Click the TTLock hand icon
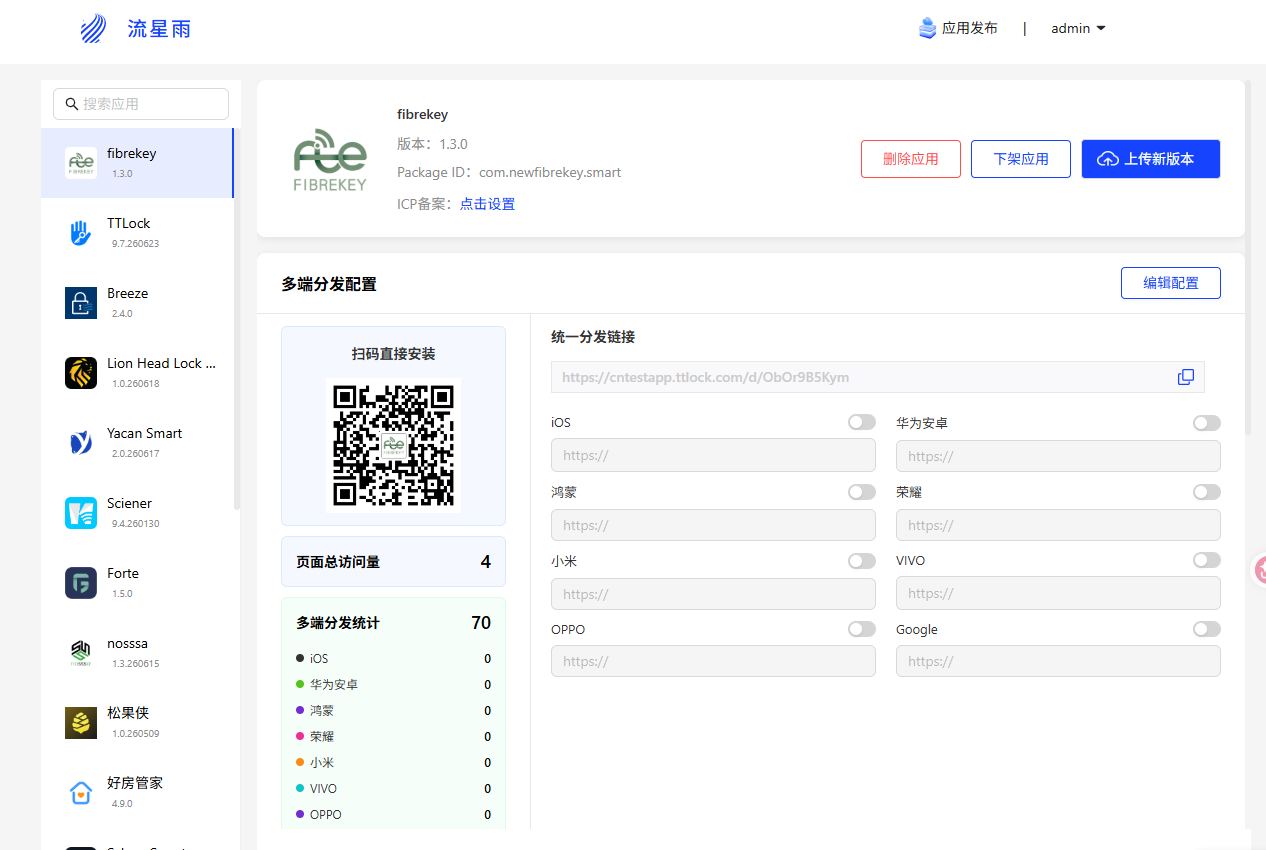The width and height of the screenshot is (1266, 850). pos(81,233)
